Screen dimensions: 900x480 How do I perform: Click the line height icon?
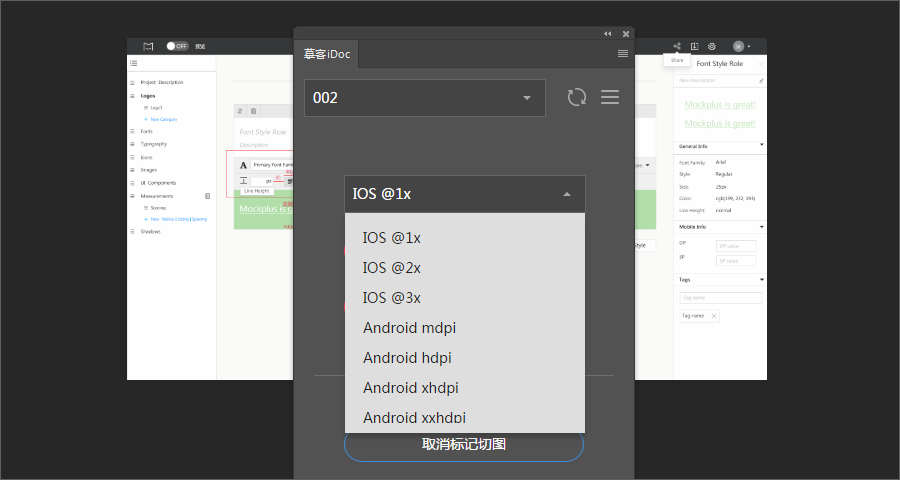click(x=243, y=181)
